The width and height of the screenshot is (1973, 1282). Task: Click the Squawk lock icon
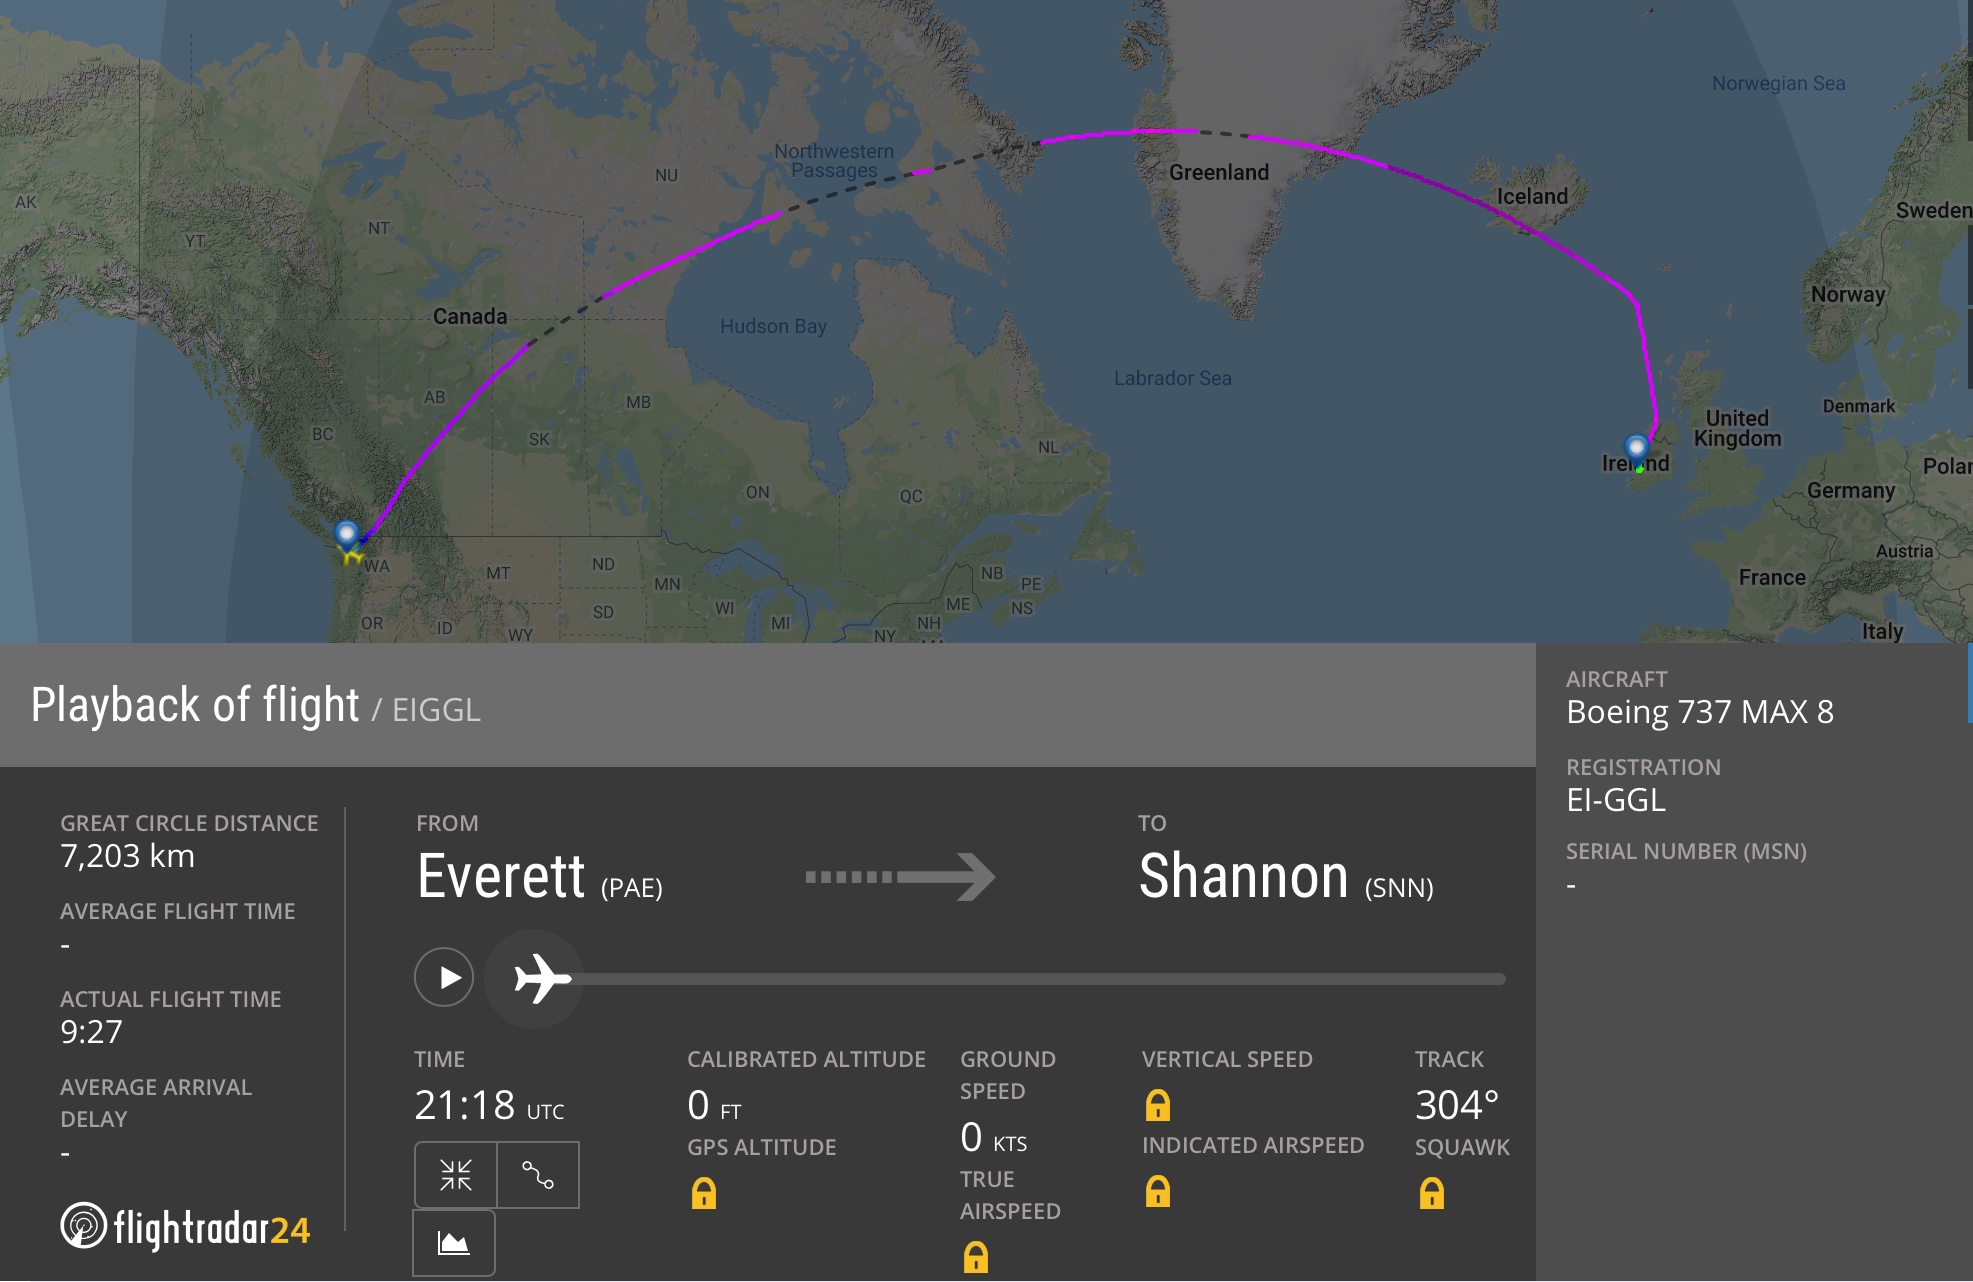coord(1432,1193)
